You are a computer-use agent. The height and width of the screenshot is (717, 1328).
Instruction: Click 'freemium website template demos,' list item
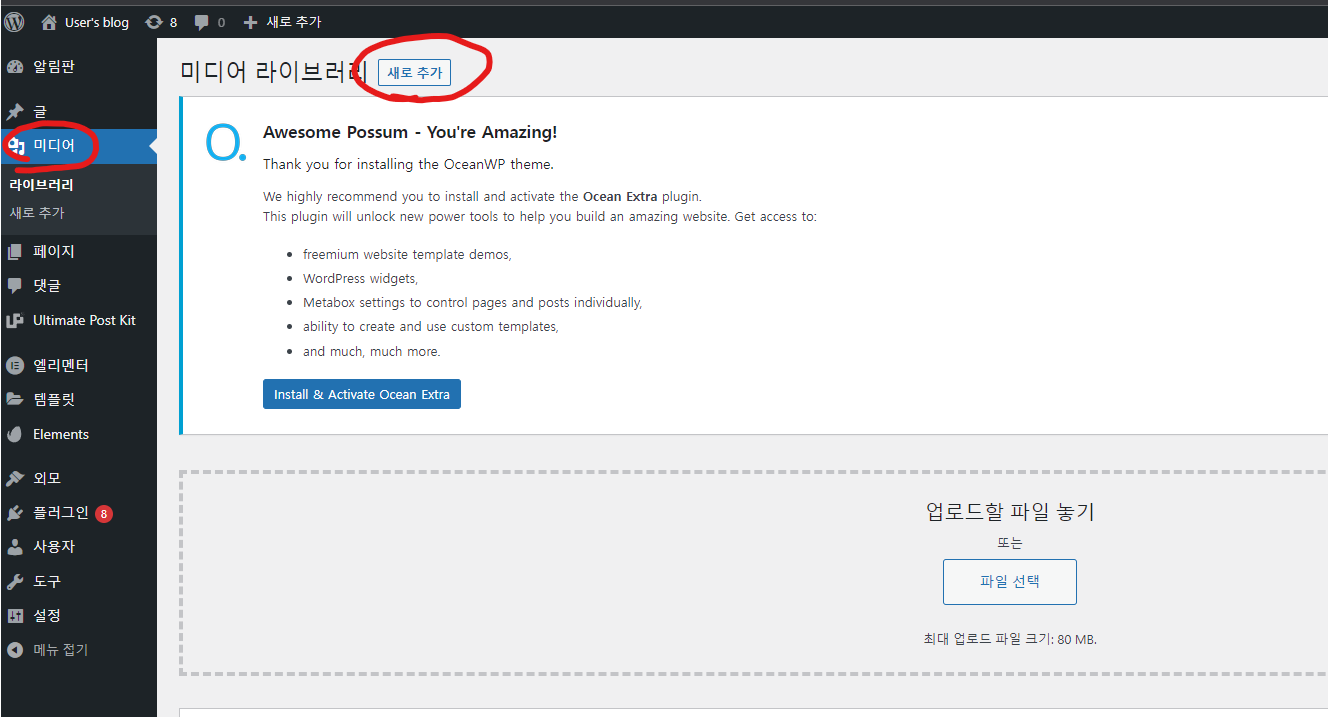tap(407, 254)
